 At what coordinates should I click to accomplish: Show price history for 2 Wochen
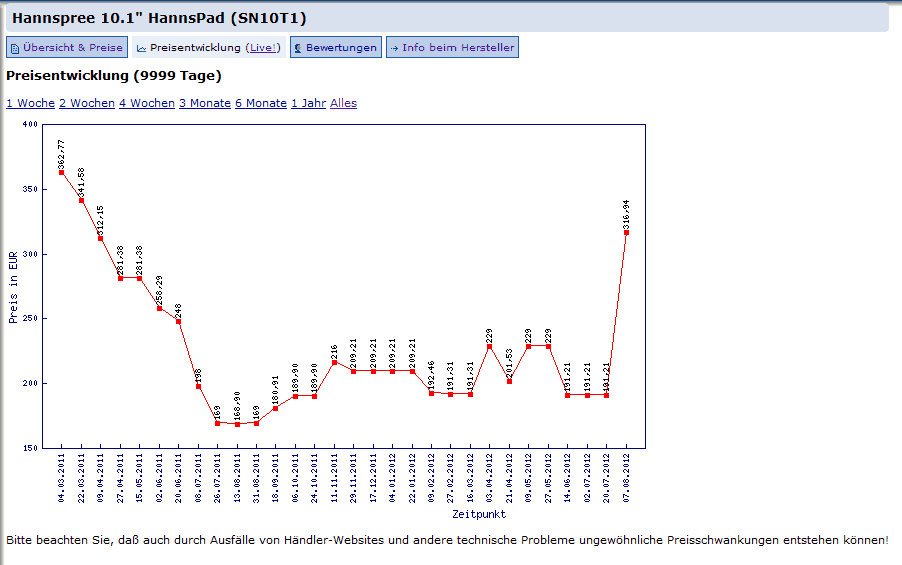click(x=87, y=103)
